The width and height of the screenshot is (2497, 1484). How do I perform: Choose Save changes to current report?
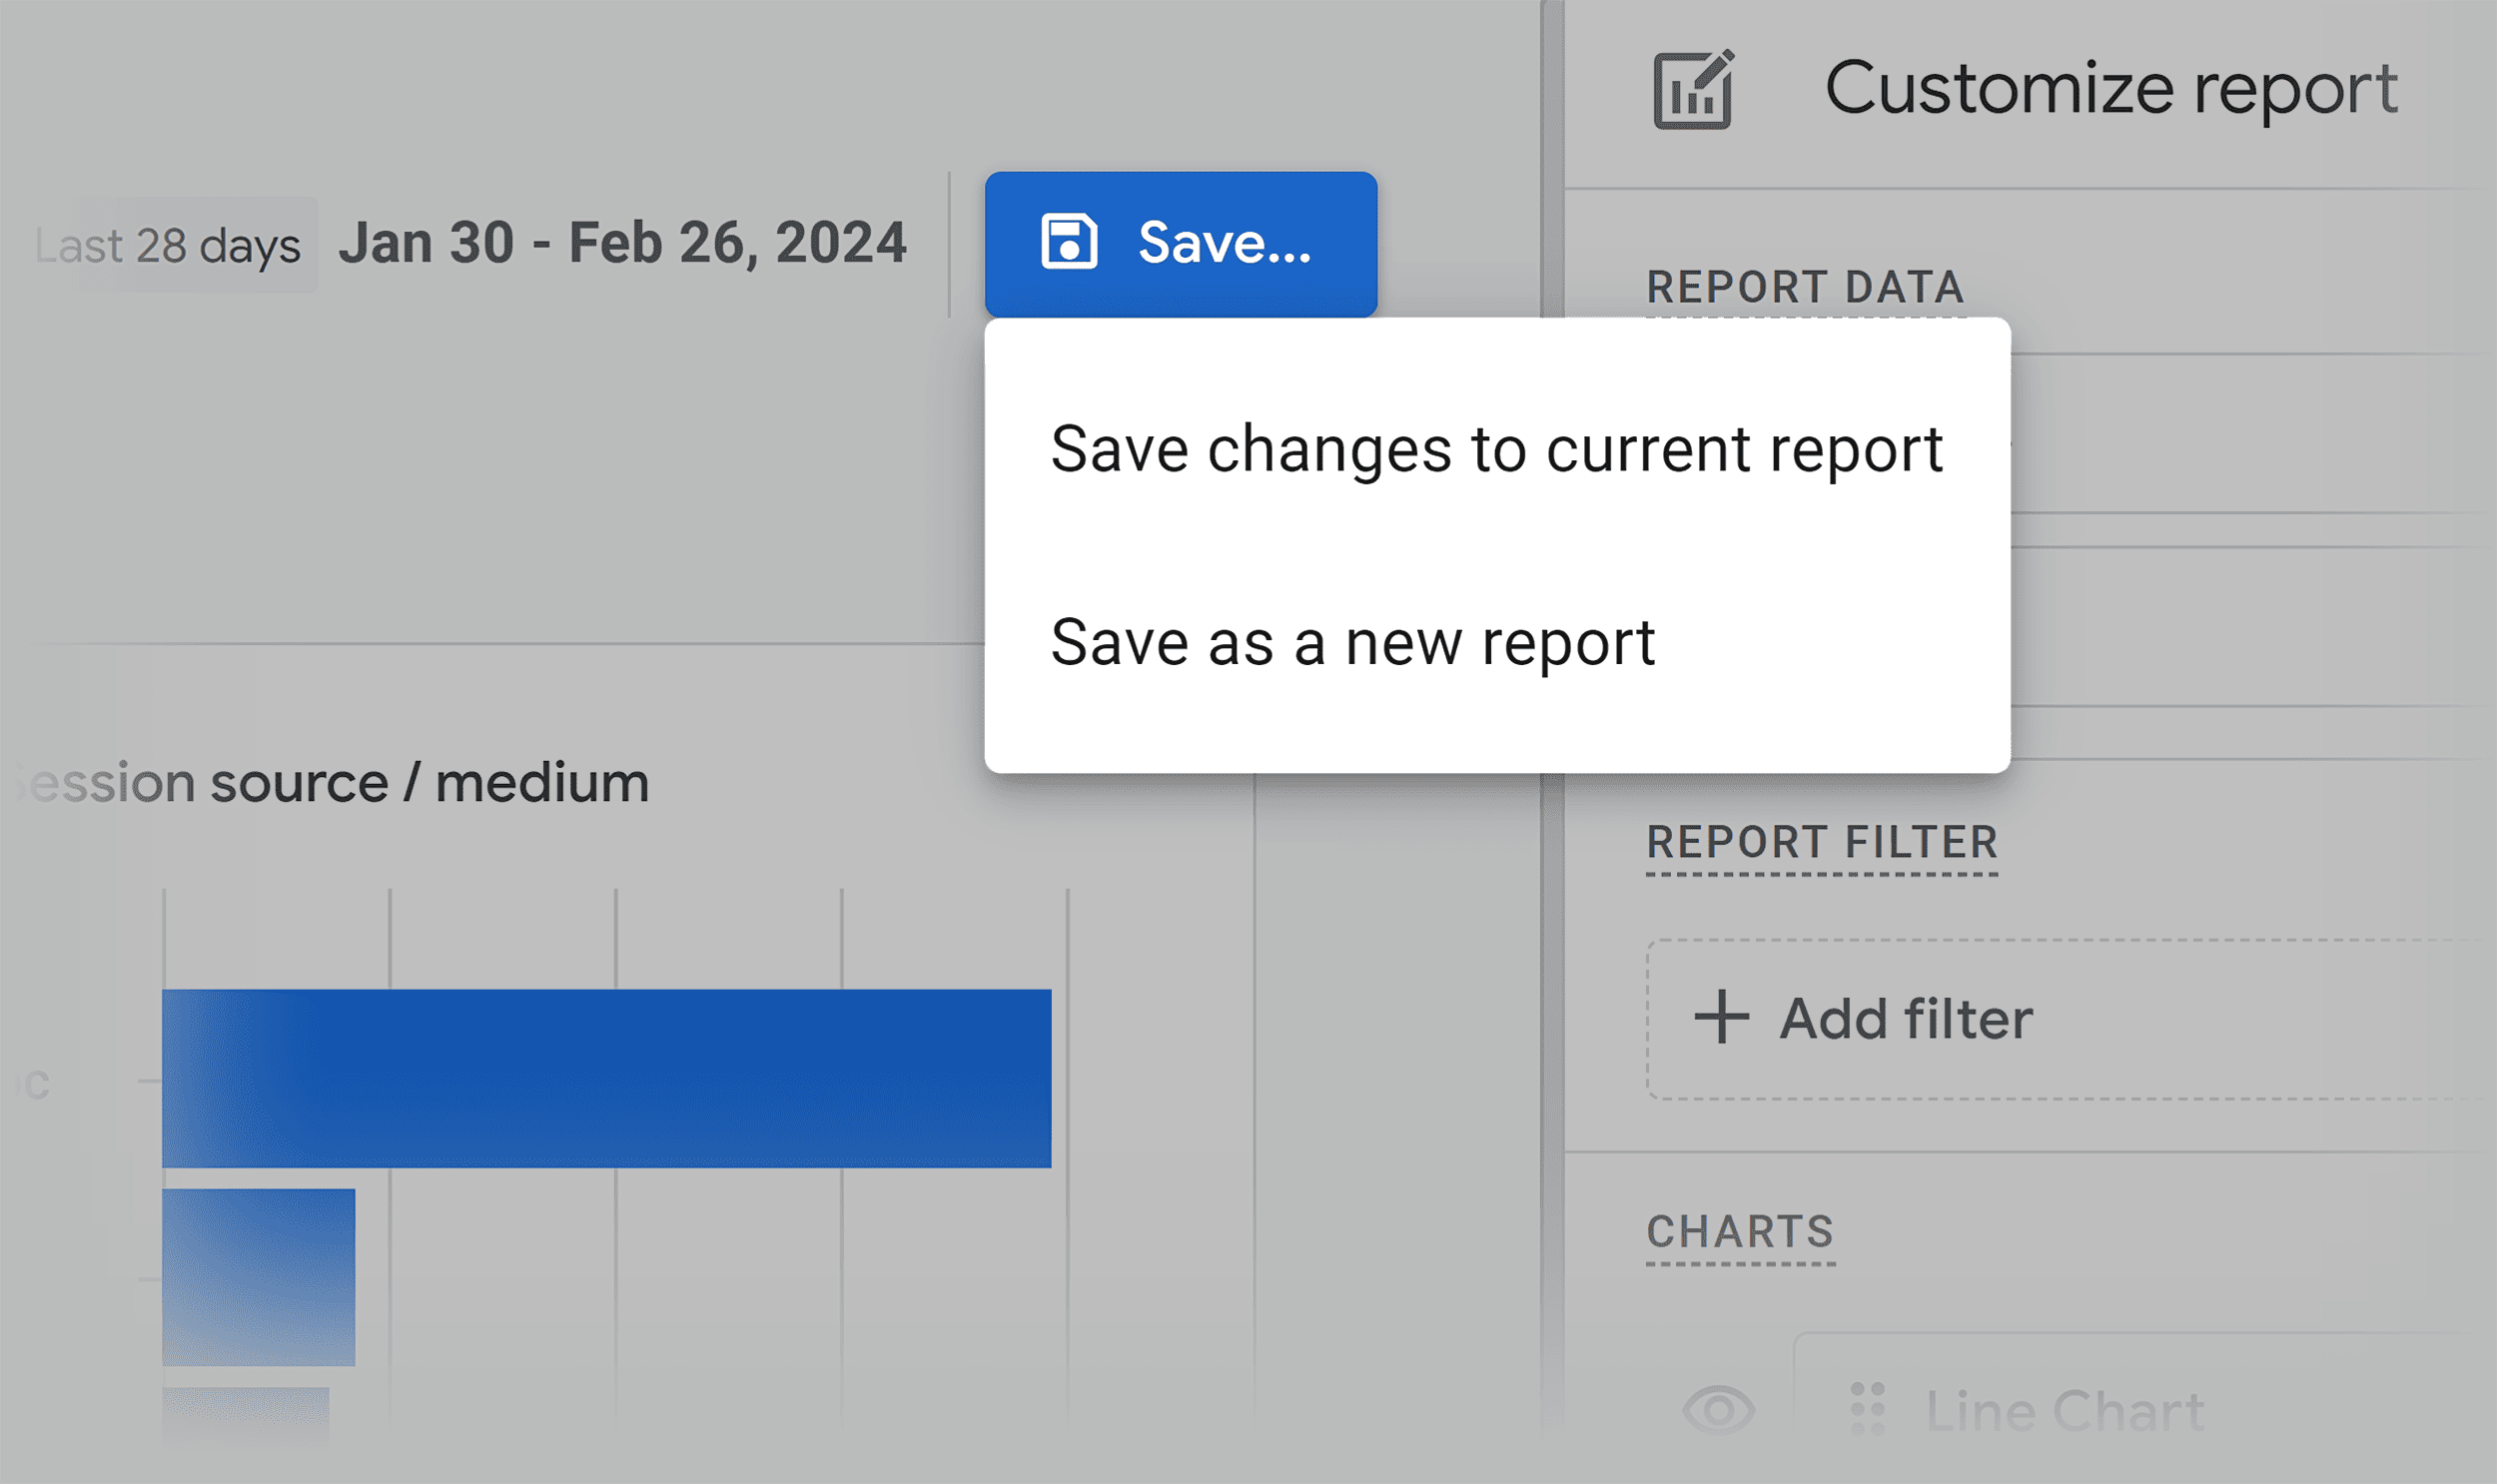coord(1496,449)
